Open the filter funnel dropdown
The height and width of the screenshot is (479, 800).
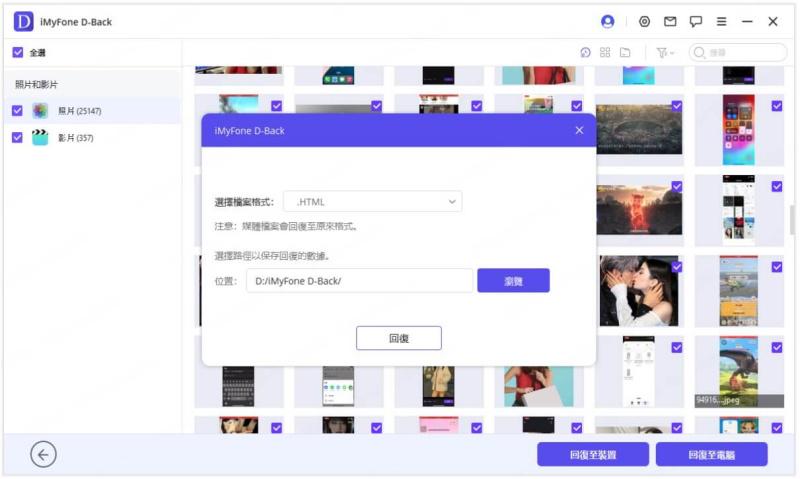665,53
